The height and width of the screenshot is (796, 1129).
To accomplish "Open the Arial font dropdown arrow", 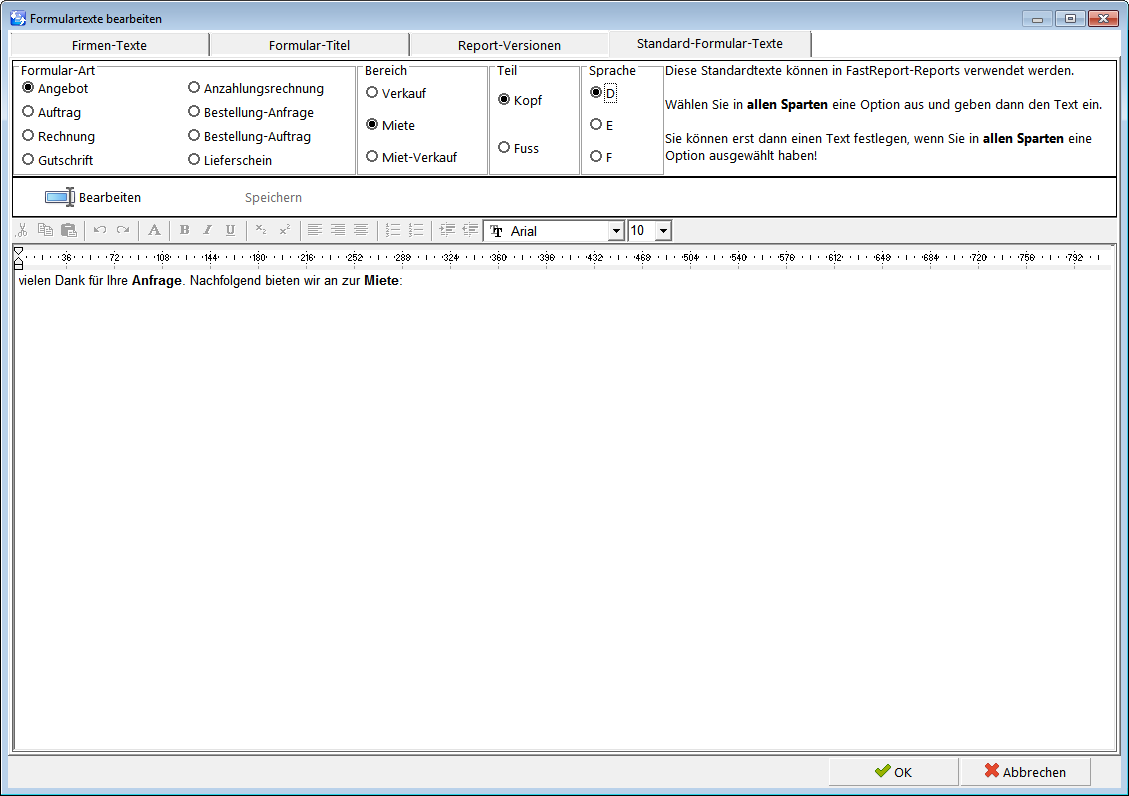I will coord(616,231).
